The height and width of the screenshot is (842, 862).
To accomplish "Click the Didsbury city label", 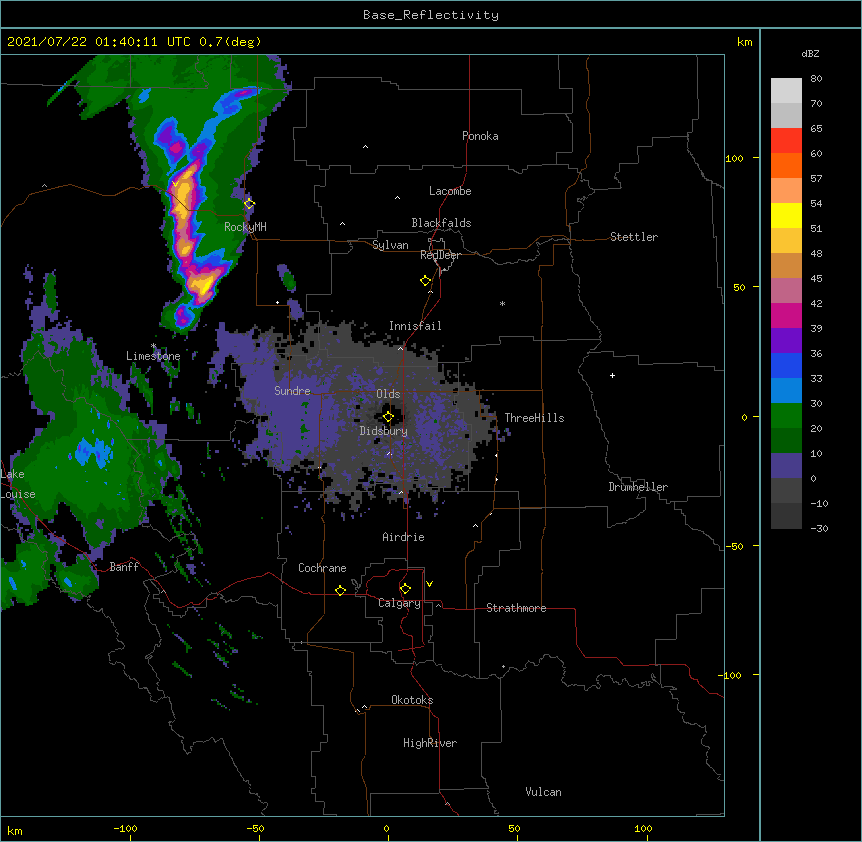I will click(x=384, y=431).
